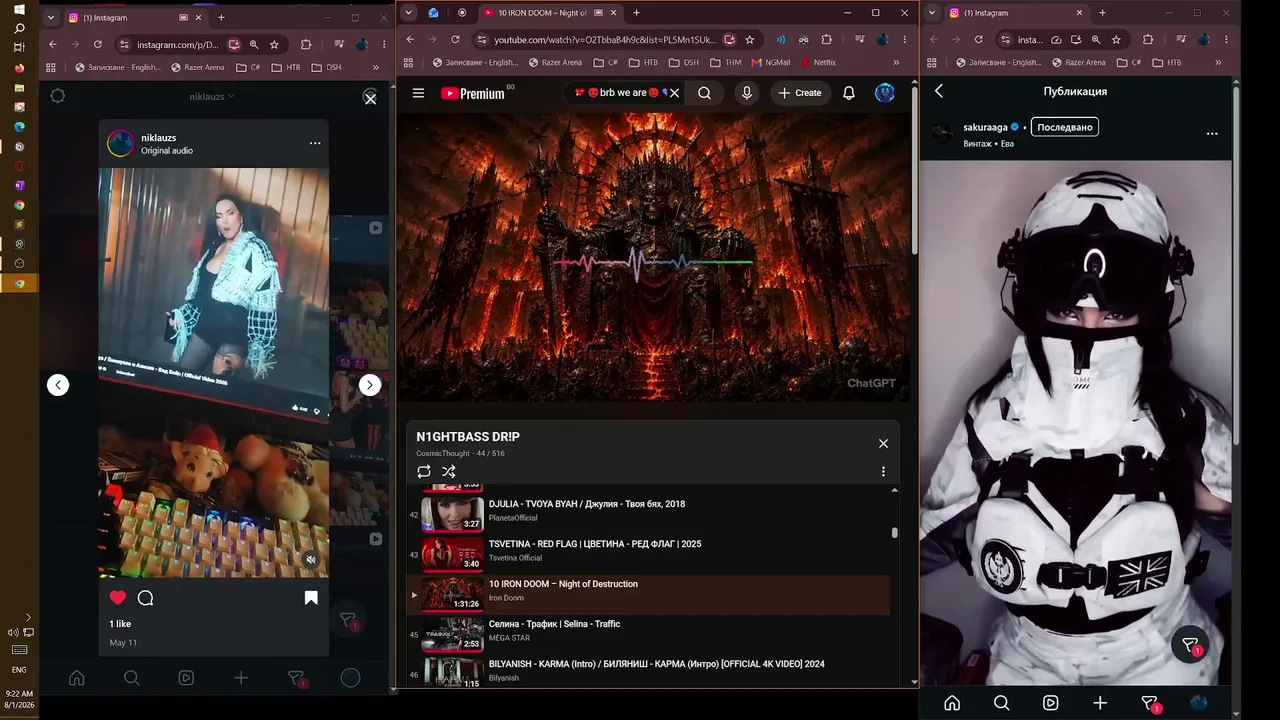Image resolution: width=1280 pixels, height=720 pixels.
Task: Click the playlist panel scrollbar
Action: click(x=894, y=533)
